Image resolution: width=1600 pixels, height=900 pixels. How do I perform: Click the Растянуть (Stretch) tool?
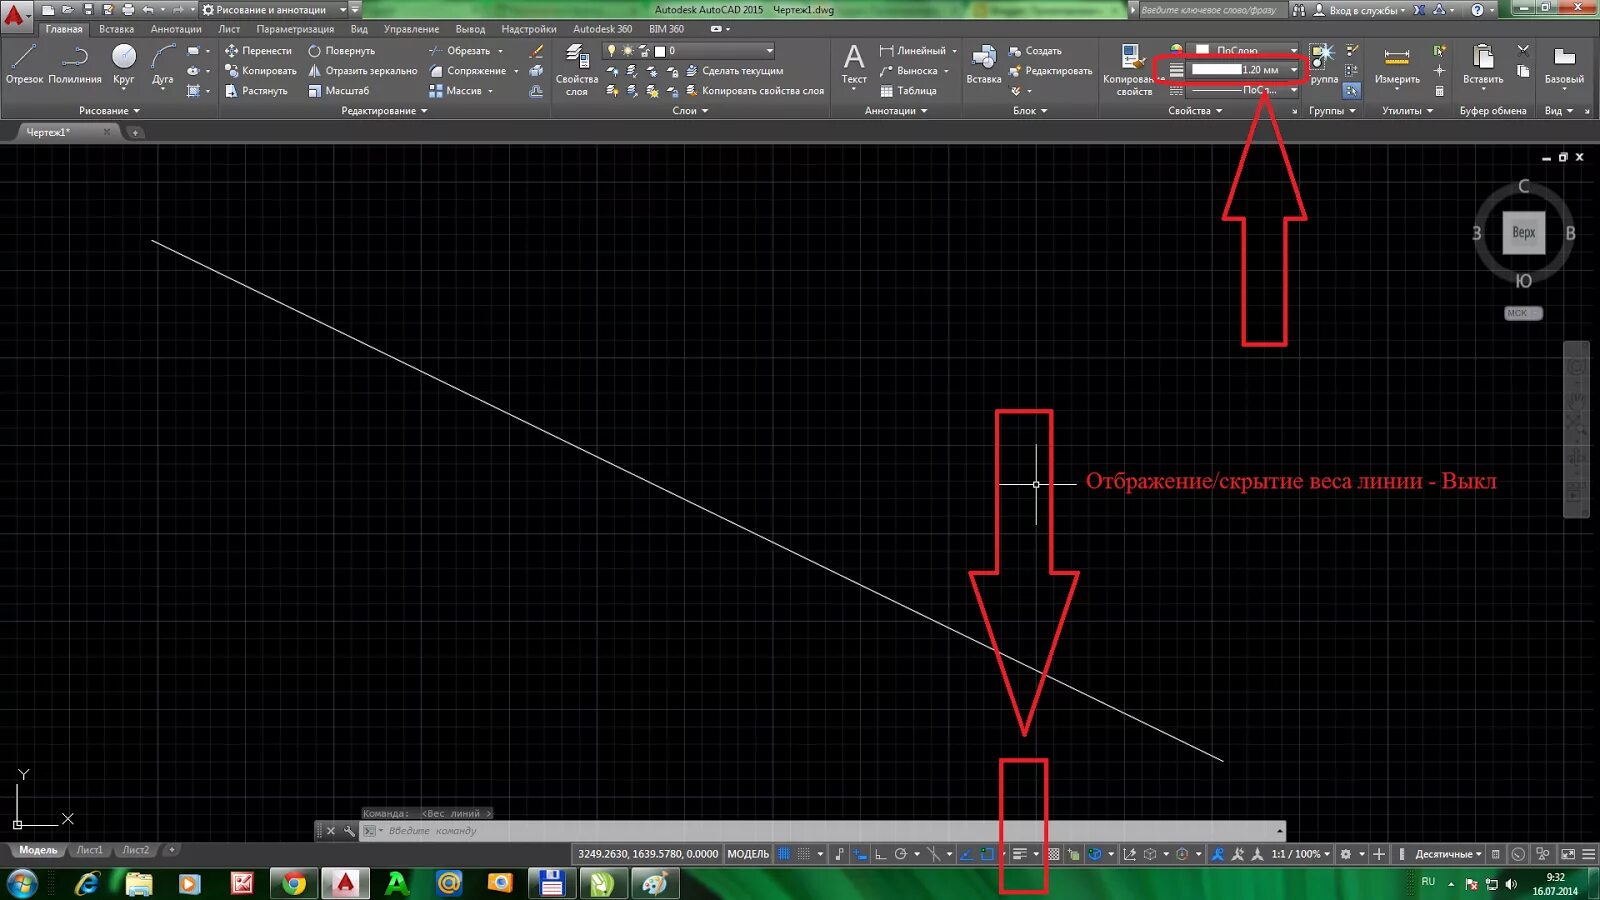click(x=256, y=91)
